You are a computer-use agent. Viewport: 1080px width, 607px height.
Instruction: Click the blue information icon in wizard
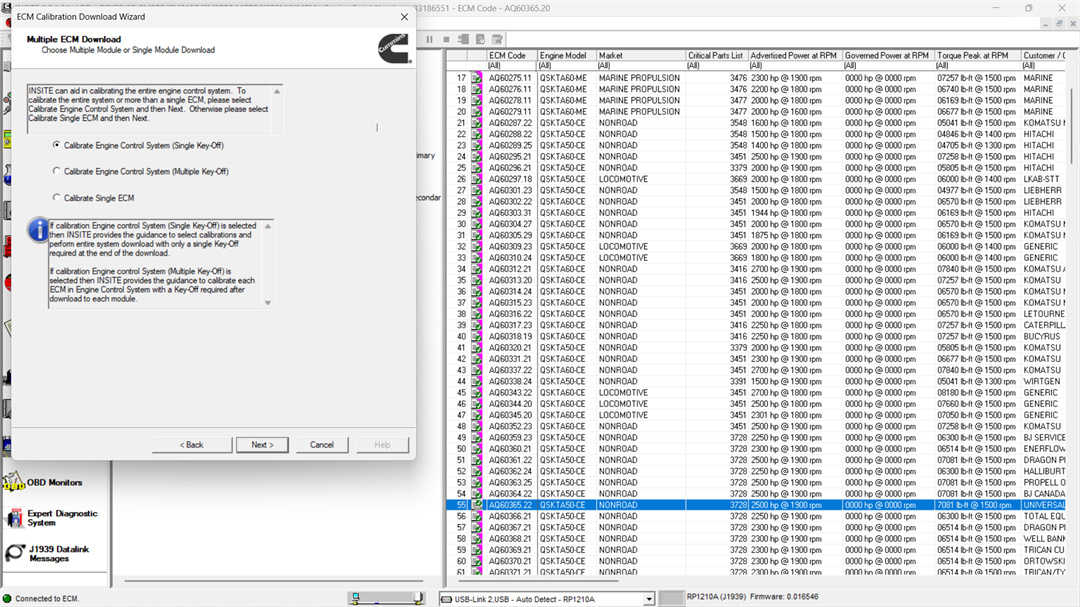tap(38, 230)
